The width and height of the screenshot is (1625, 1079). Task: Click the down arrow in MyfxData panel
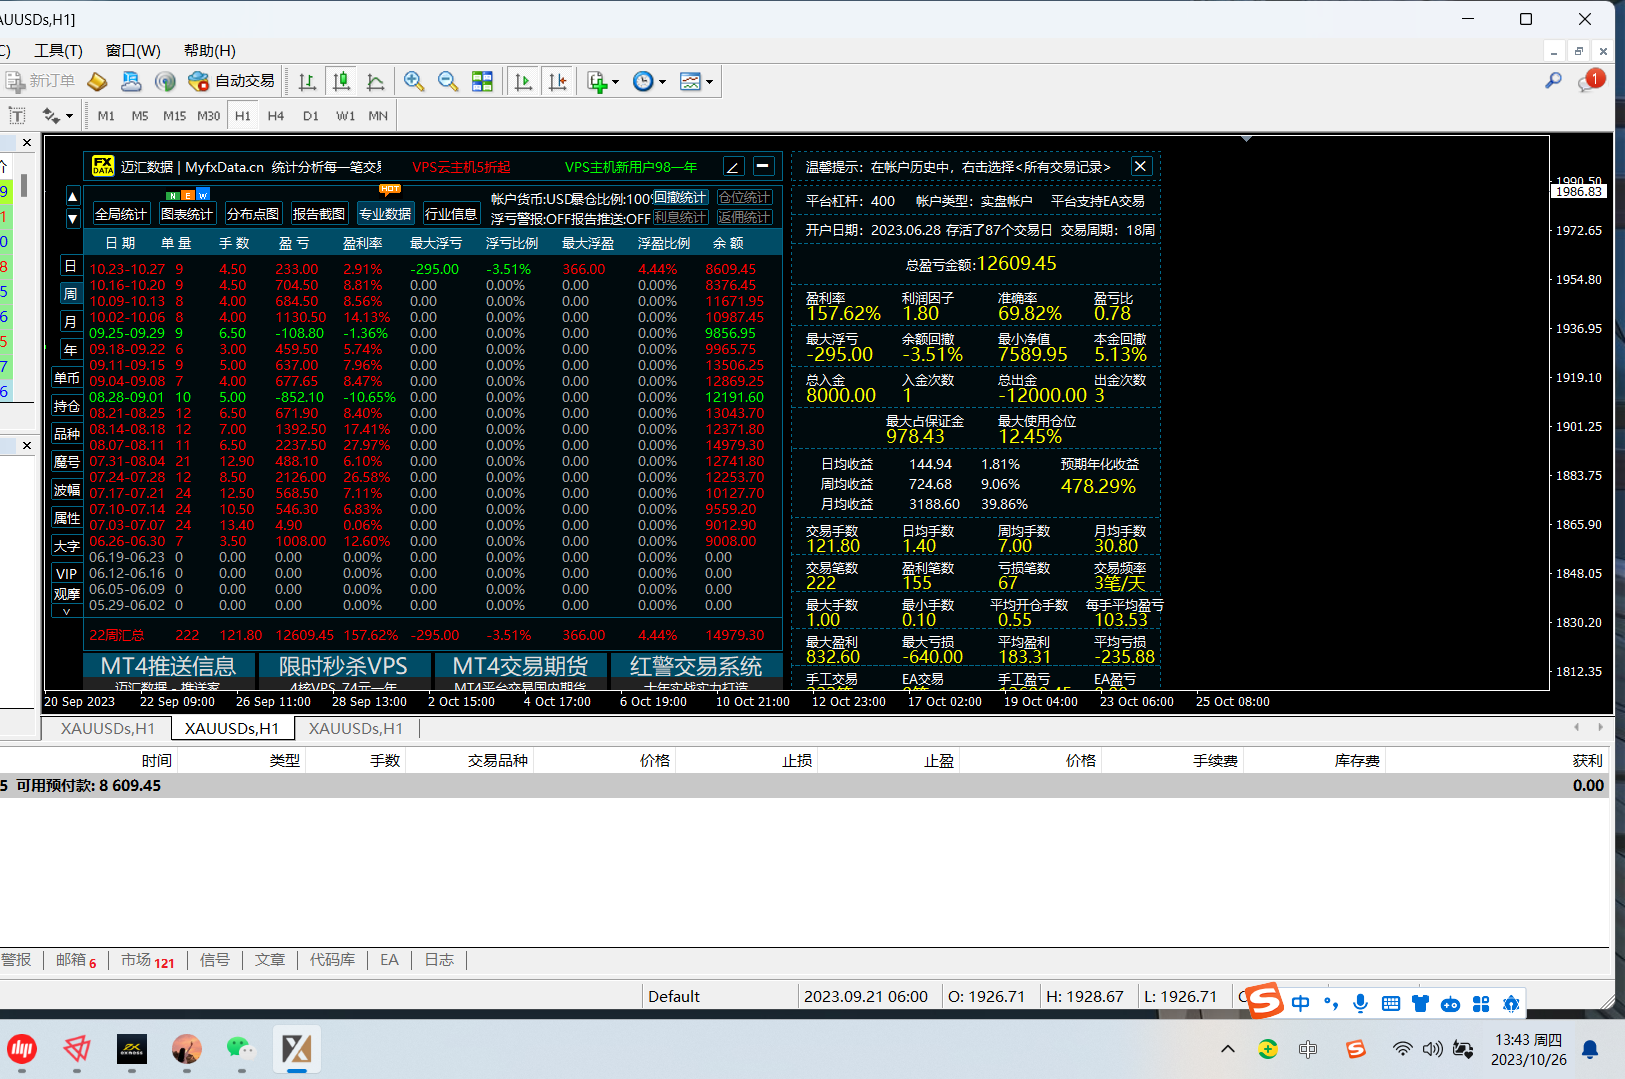click(x=72, y=218)
